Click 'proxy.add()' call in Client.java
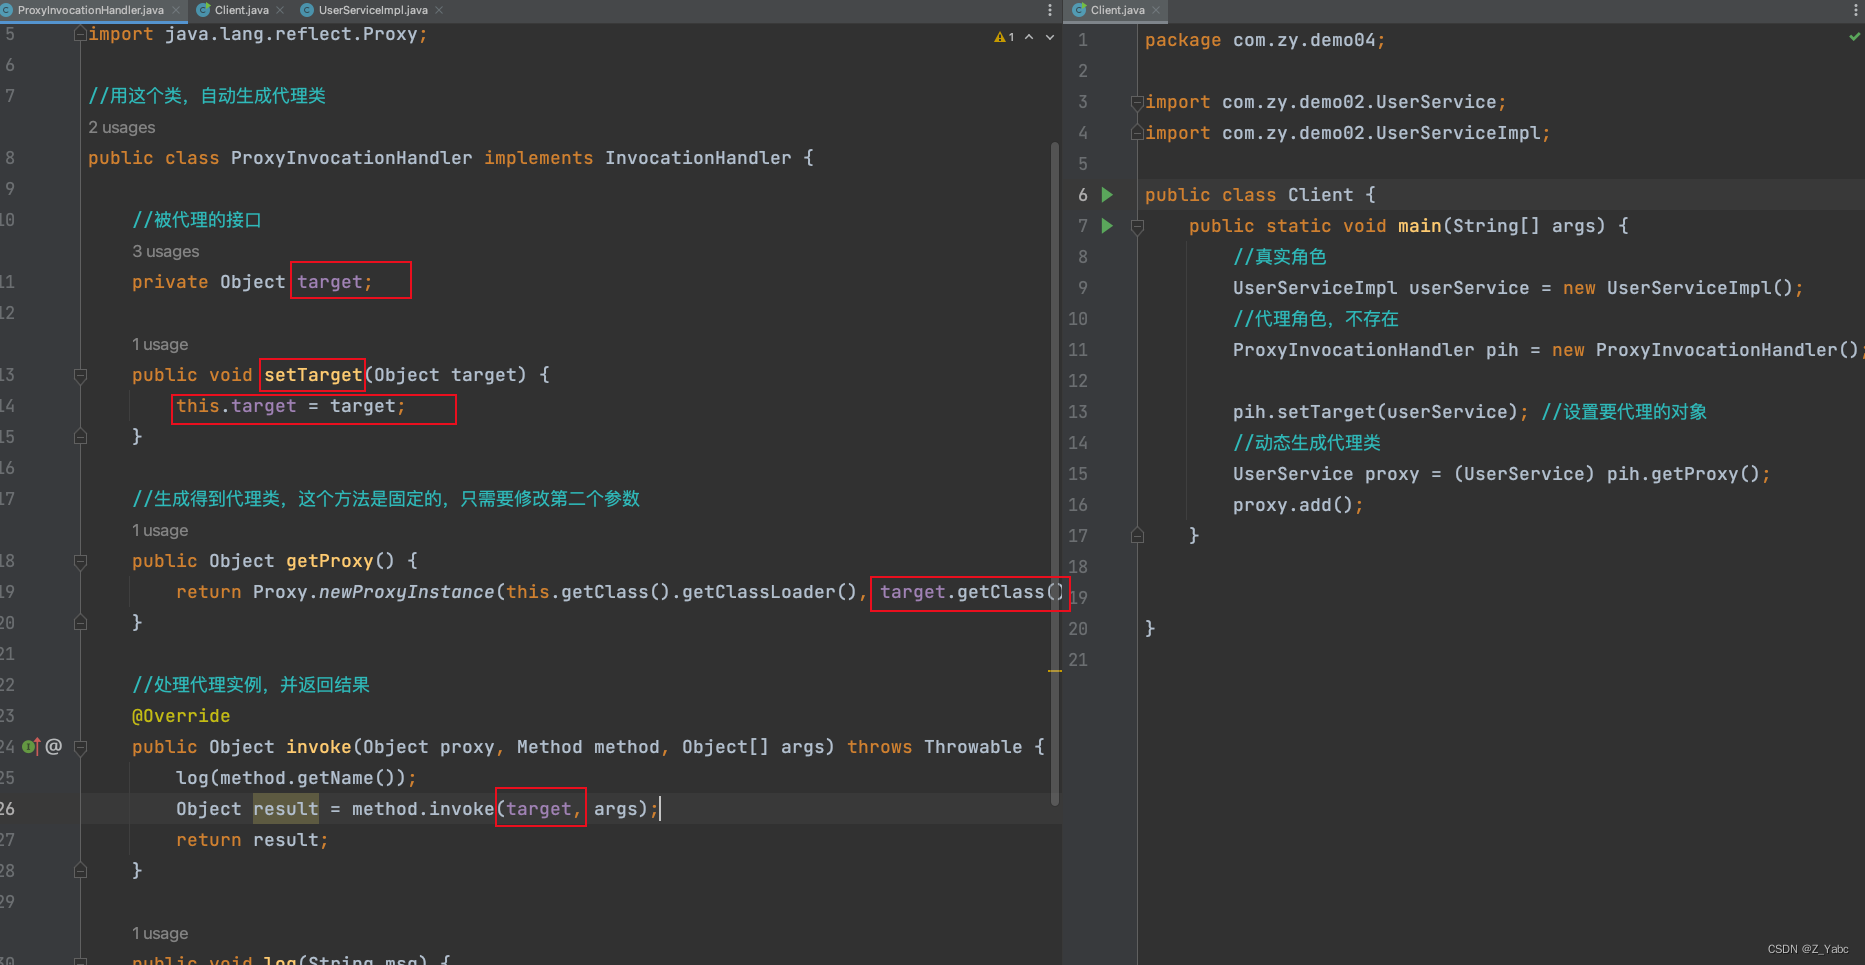The width and height of the screenshot is (1865, 965). [x=1293, y=505]
